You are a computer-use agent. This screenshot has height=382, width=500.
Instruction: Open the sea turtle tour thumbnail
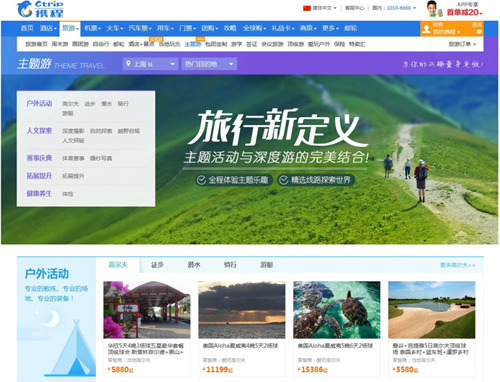336,310
